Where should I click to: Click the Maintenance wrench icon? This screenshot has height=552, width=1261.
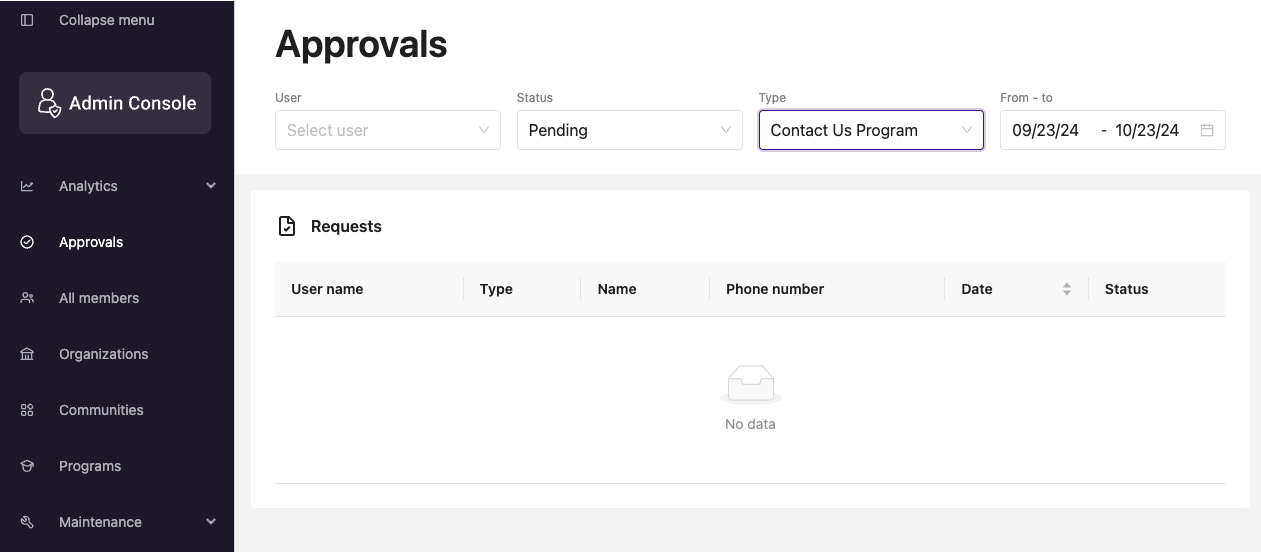(x=27, y=522)
